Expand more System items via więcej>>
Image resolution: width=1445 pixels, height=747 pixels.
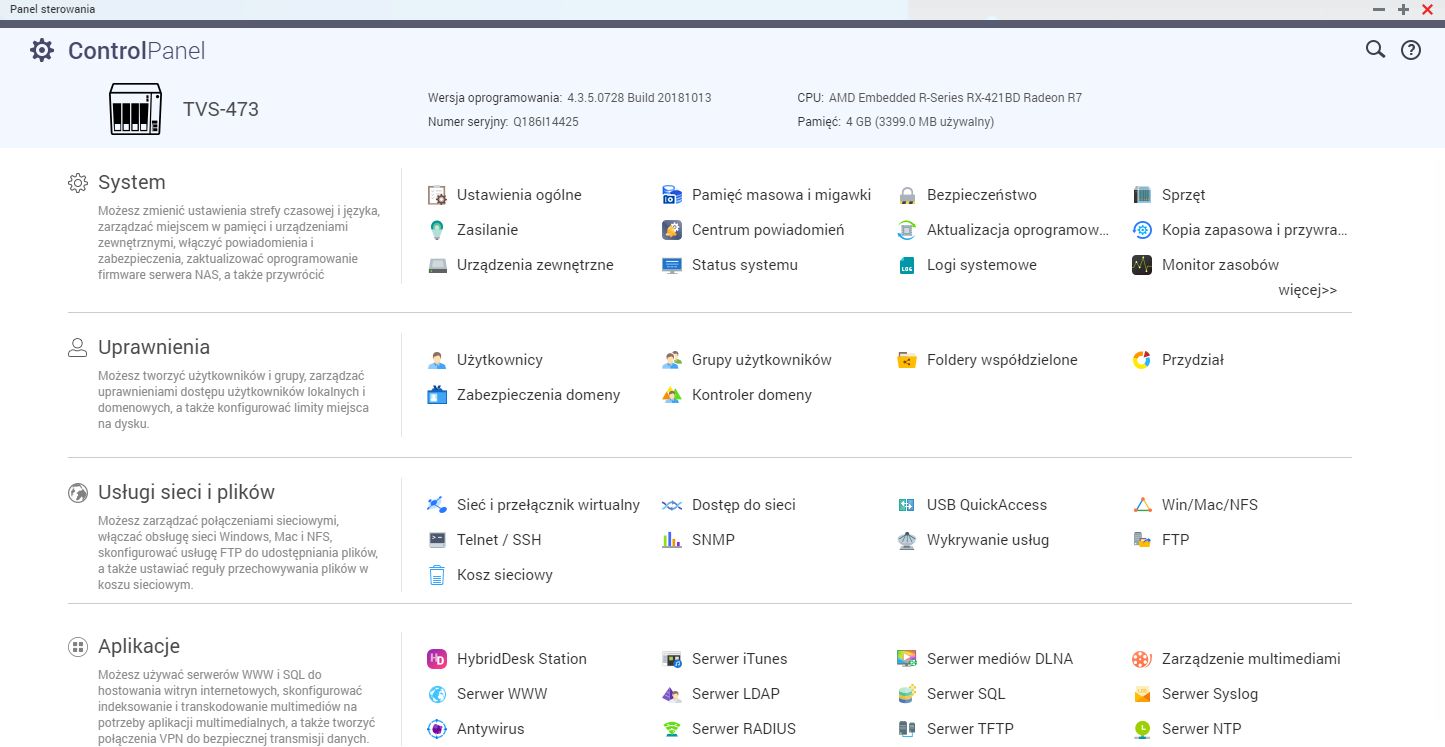[1307, 290]
